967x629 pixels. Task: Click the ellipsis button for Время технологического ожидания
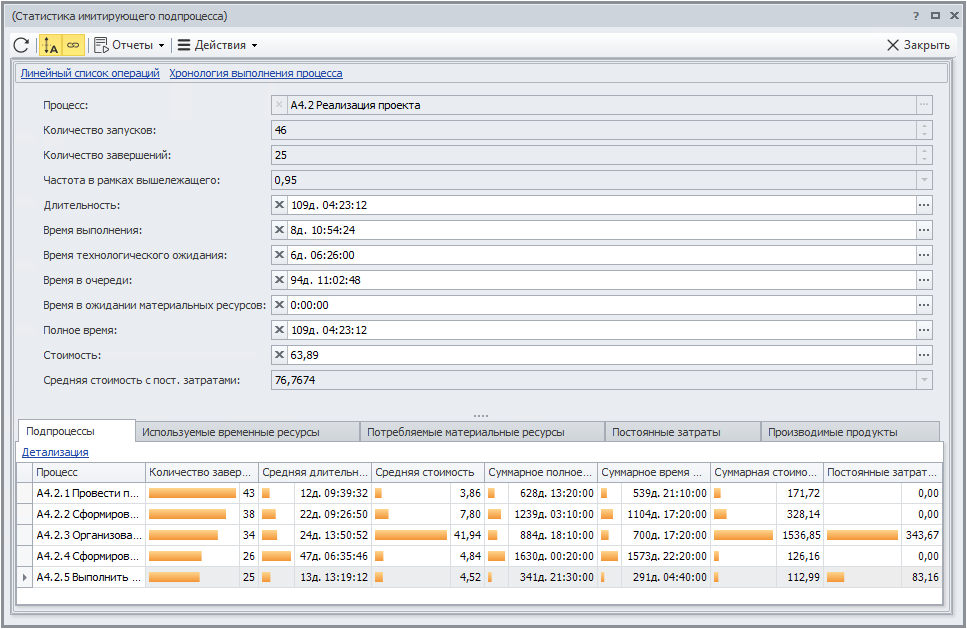point(924,255)
